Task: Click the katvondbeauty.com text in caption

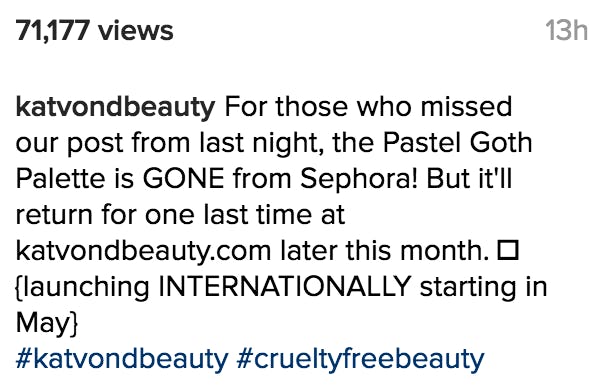Action: pyautogui.click(x=143, y=251)
